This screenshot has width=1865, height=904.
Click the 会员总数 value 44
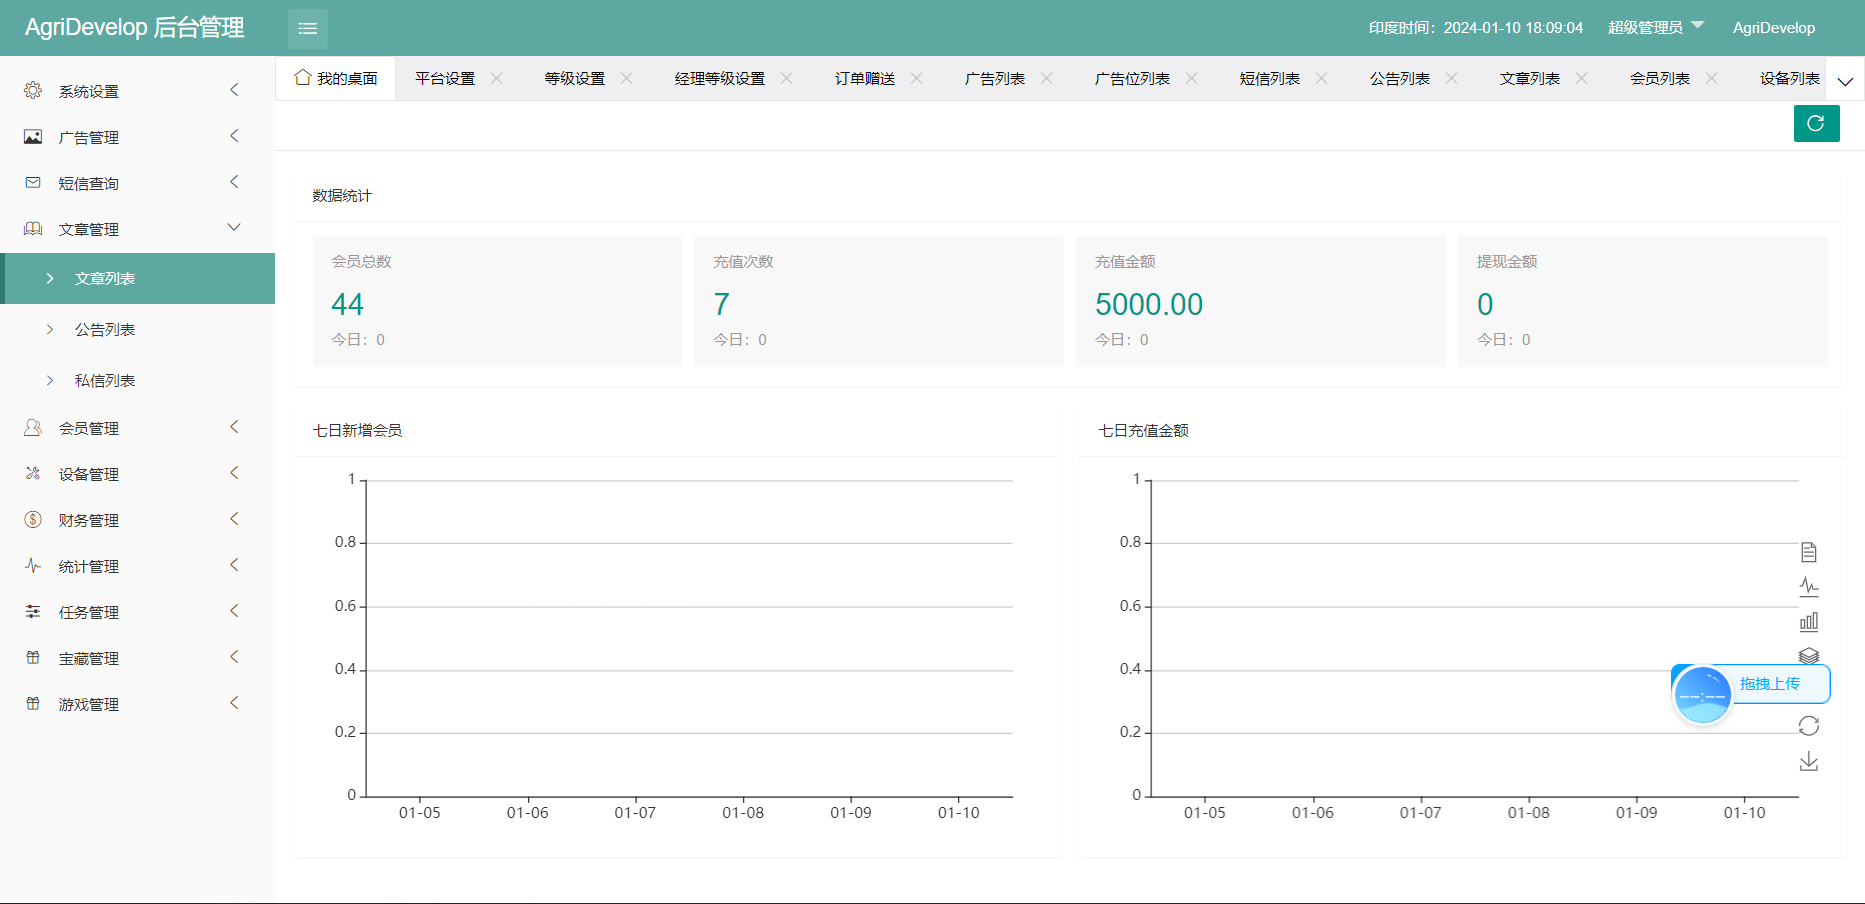tap(347, 304)
